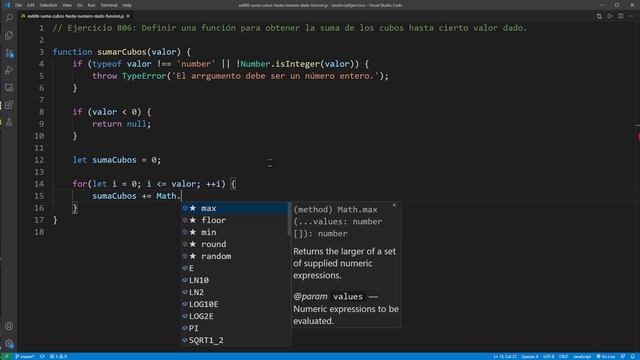Click the remote window indicator in the status bar

(6, 356)
